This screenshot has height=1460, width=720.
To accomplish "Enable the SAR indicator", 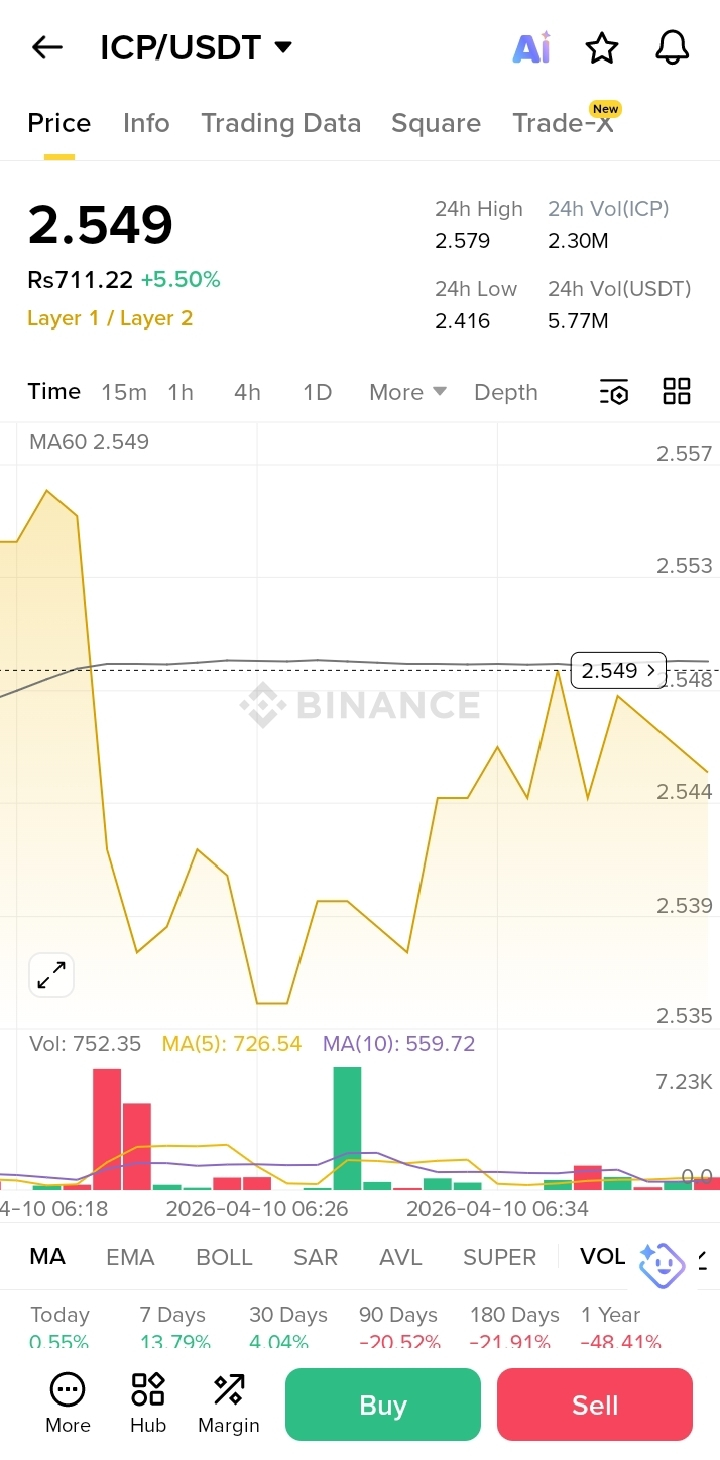I will click(x=315, y=1257).
